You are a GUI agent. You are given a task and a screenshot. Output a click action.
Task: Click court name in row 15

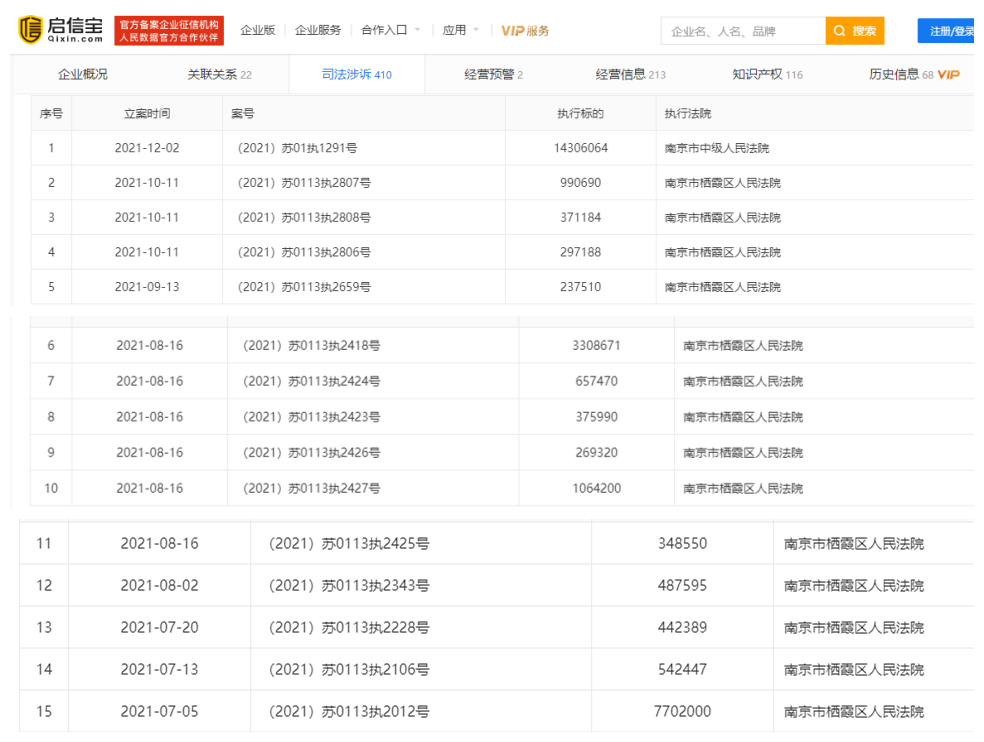(x=854, y=712)
